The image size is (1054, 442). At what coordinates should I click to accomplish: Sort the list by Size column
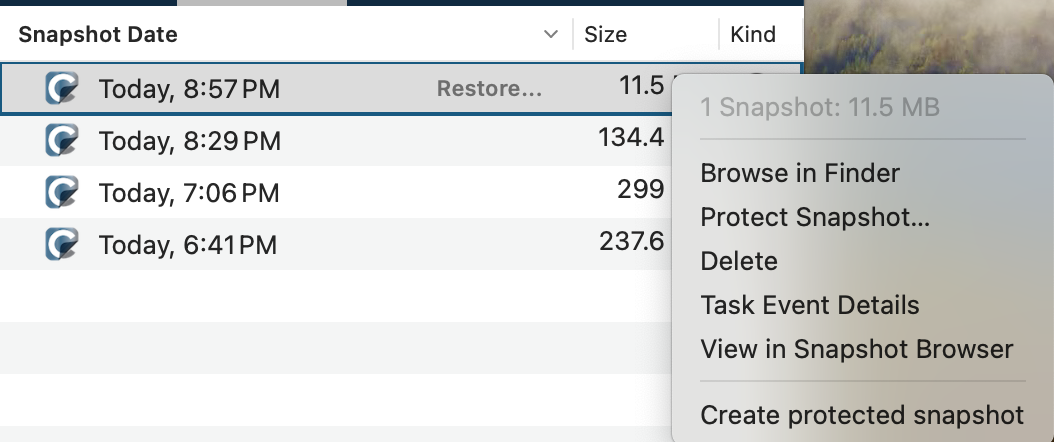point(605,35)
